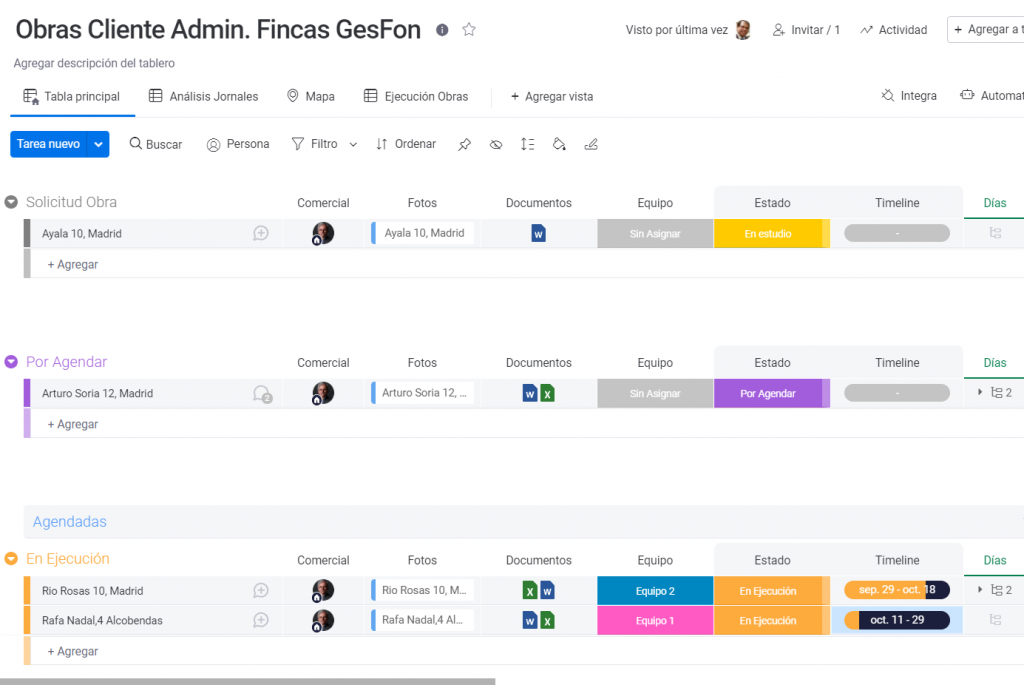Toggle hidden columns eye icon

point(496,144)
